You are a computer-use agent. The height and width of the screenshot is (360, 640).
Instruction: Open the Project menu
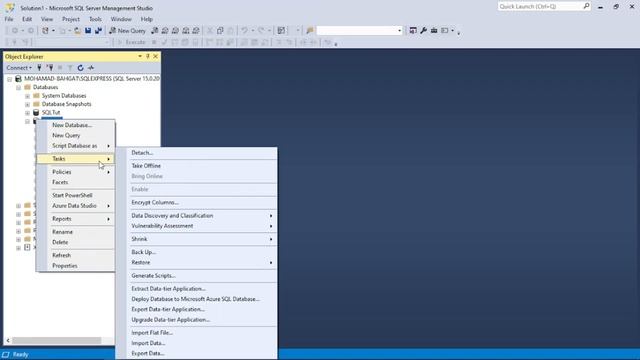tap(71, 19)
